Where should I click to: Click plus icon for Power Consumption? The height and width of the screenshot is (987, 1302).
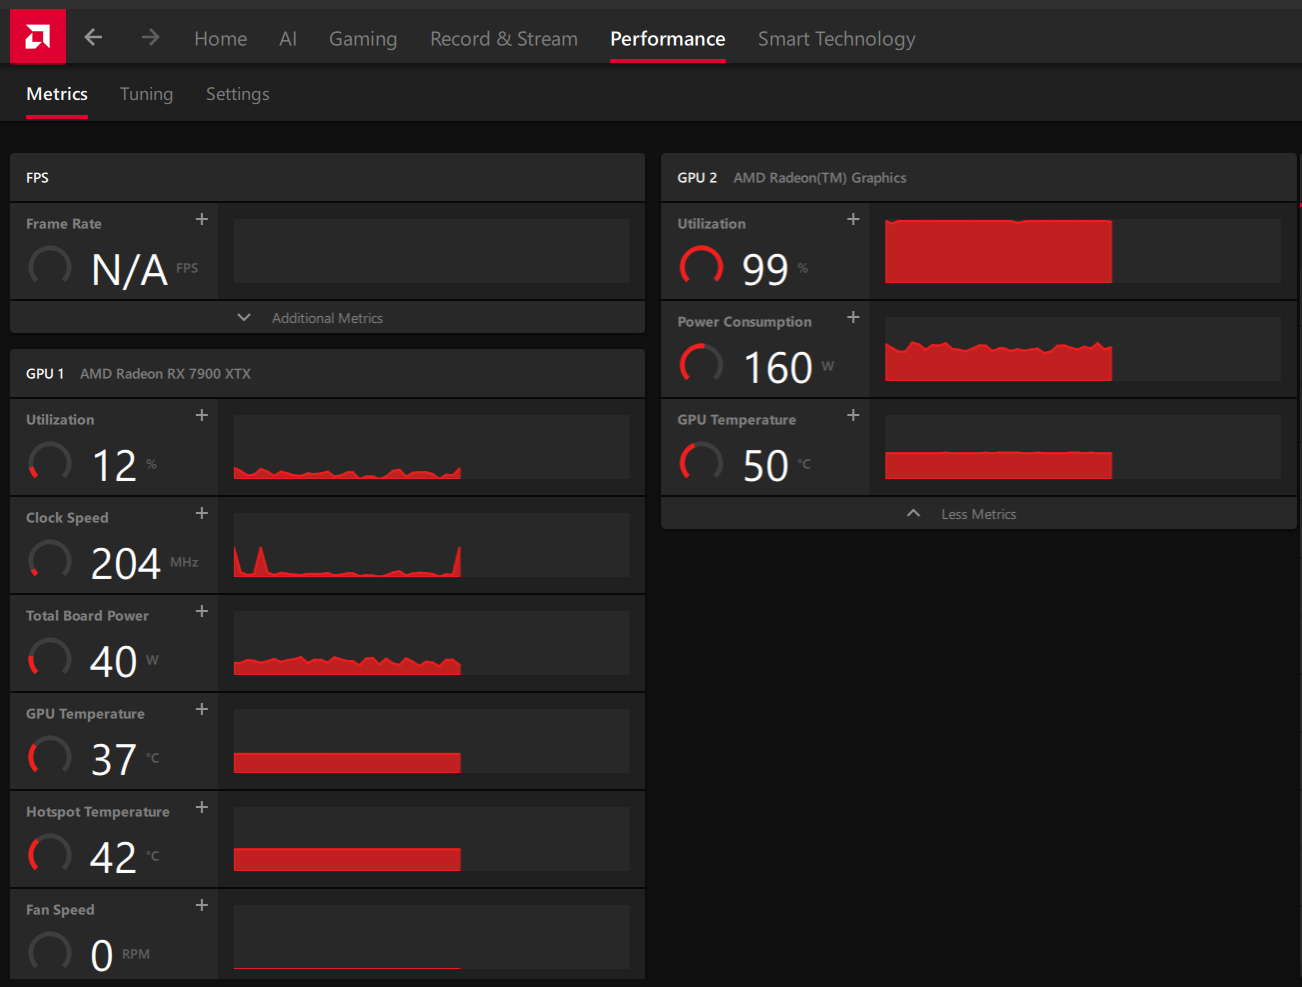click(x=853, y=317)
